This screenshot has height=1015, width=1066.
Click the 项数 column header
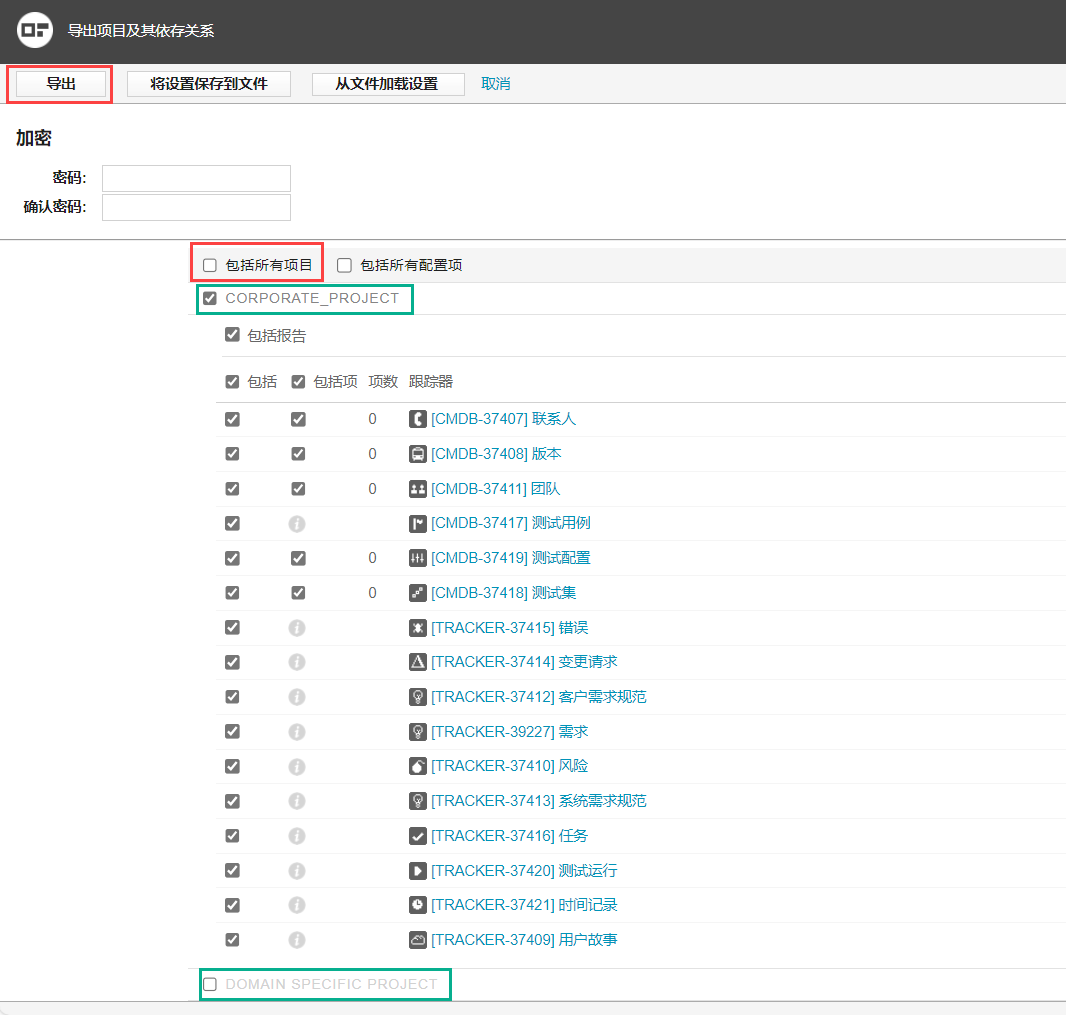tap(383, 381)
